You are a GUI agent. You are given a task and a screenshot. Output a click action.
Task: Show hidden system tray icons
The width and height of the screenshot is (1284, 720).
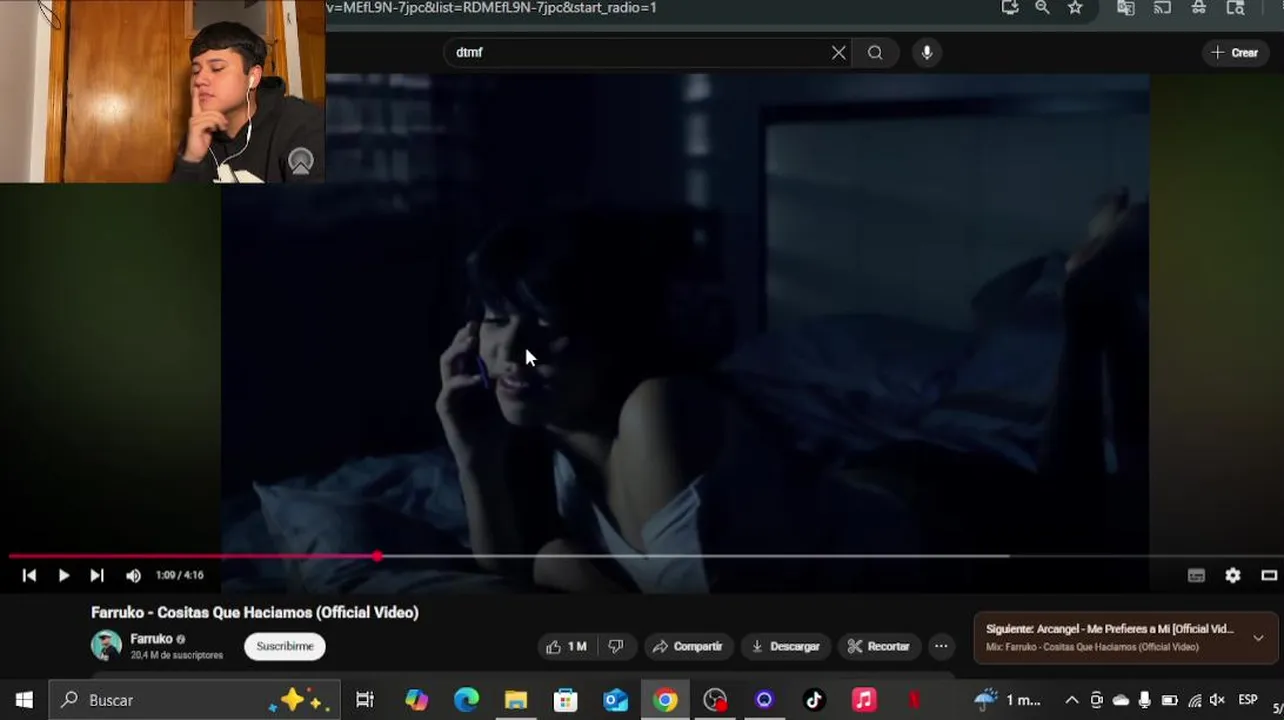click(1071, 700)
